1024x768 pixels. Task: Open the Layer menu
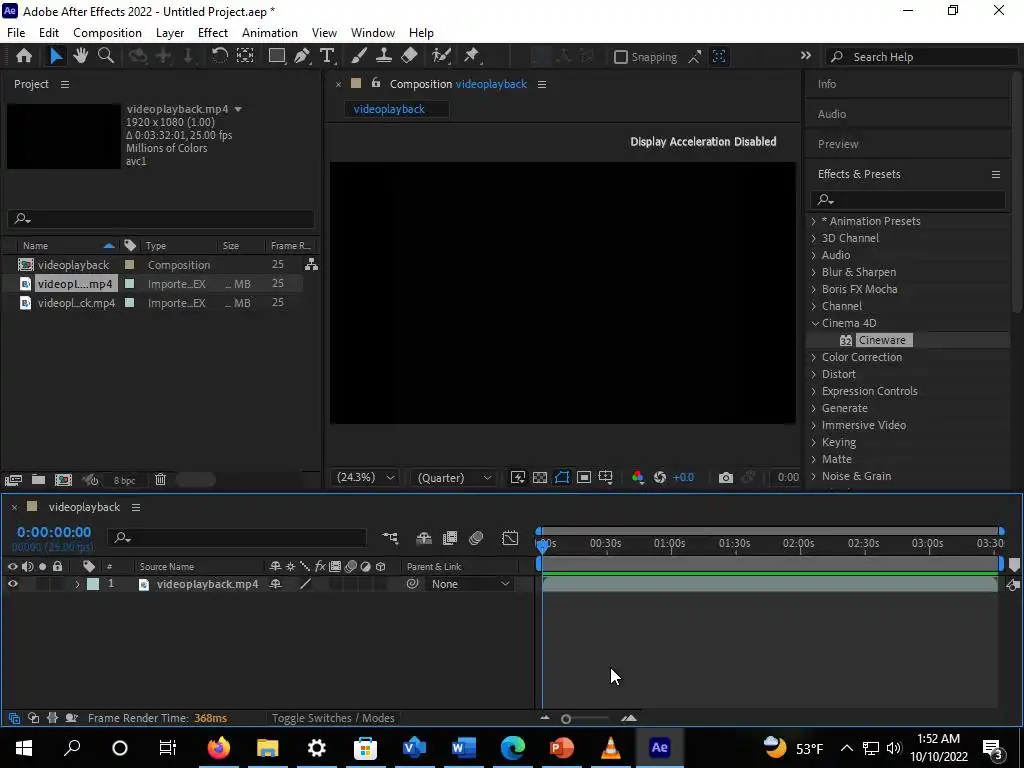click(170, 33)
